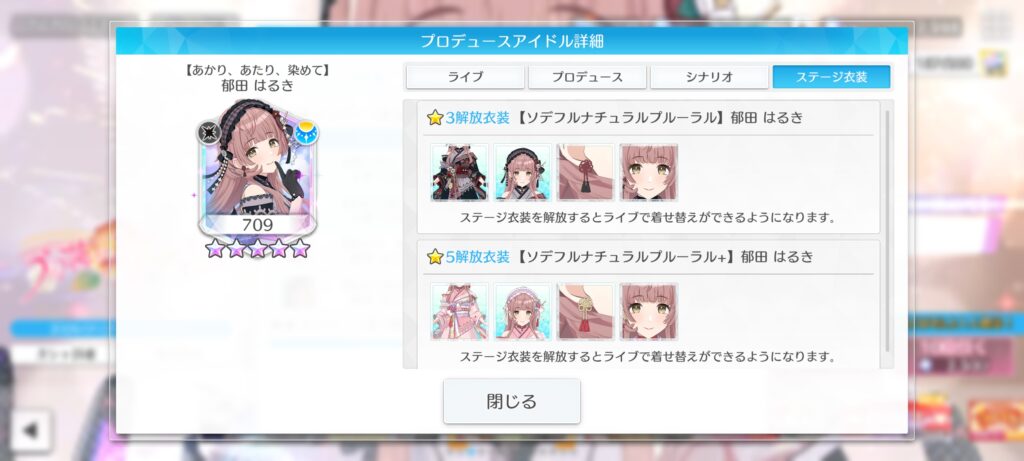Select the 5解放衣装 face makeup icon

(x=648, y=311)
